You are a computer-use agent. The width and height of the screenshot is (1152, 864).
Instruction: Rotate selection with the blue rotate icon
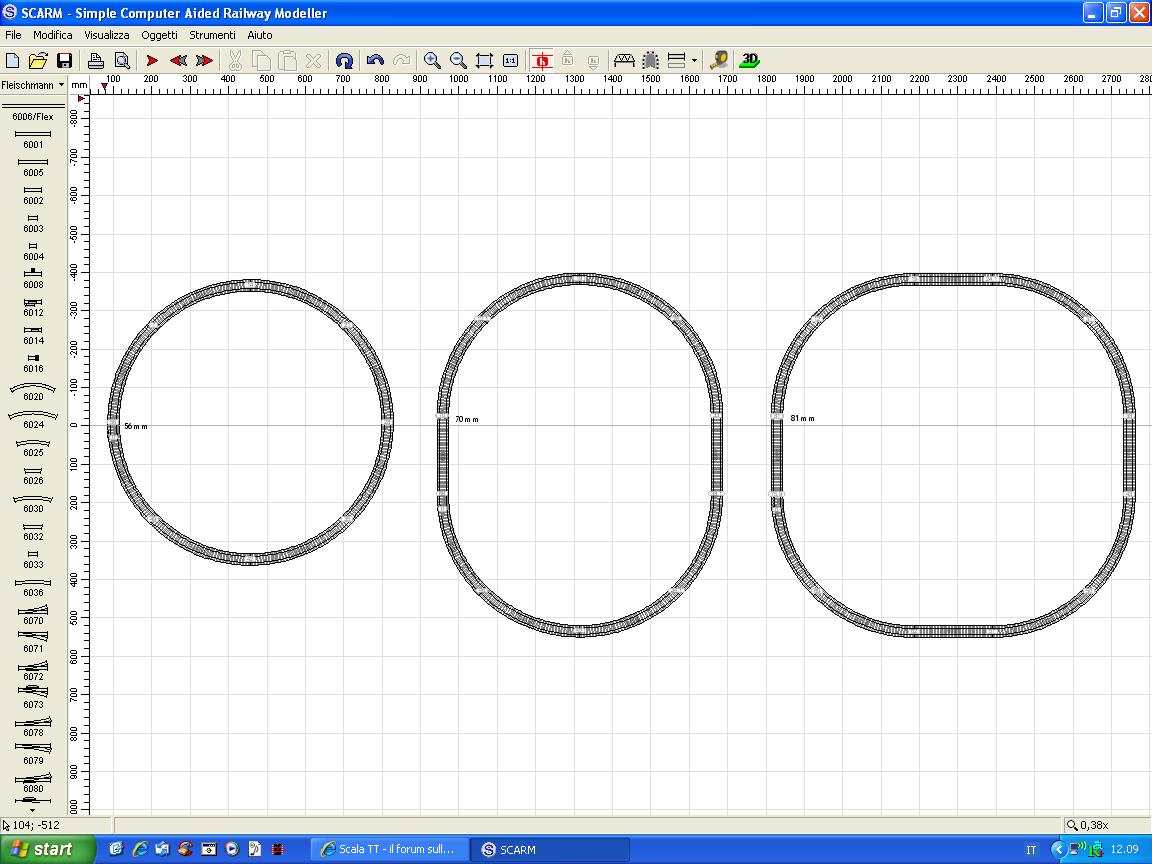(344, 60)
